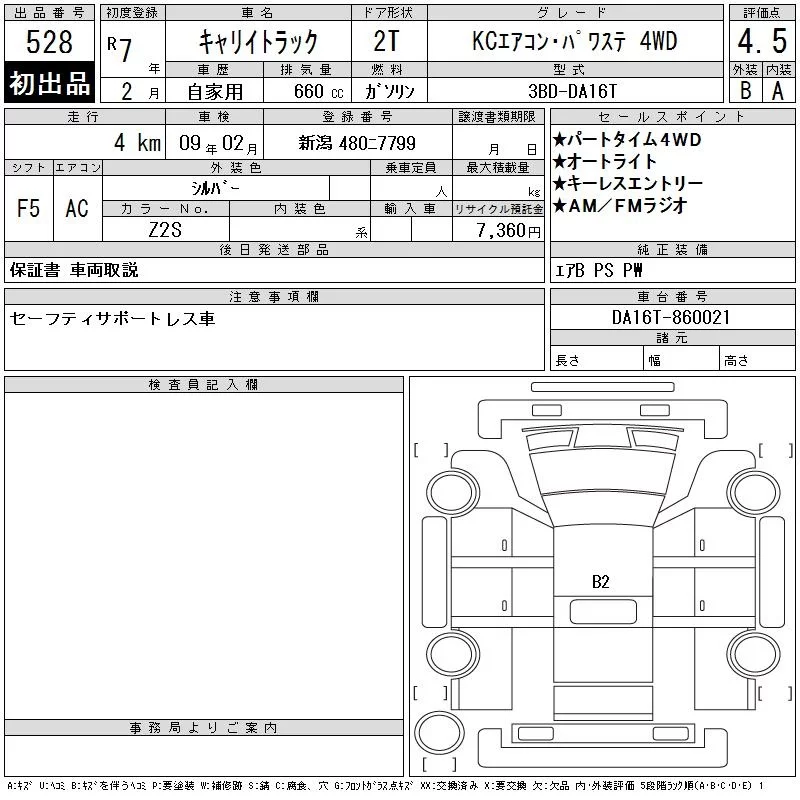Select the 初出品 black label
This screenshot has height=800, width=800.
[x=49, y=83]
